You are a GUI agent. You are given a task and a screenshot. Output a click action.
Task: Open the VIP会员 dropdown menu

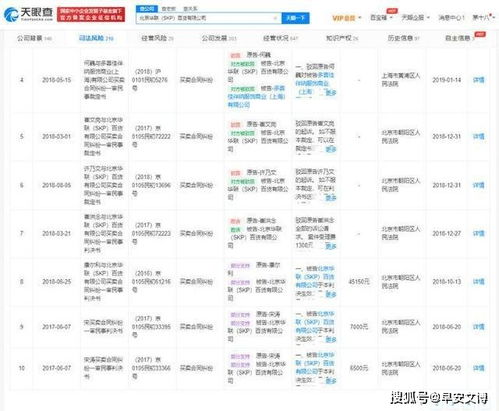[x=347, y=18]
